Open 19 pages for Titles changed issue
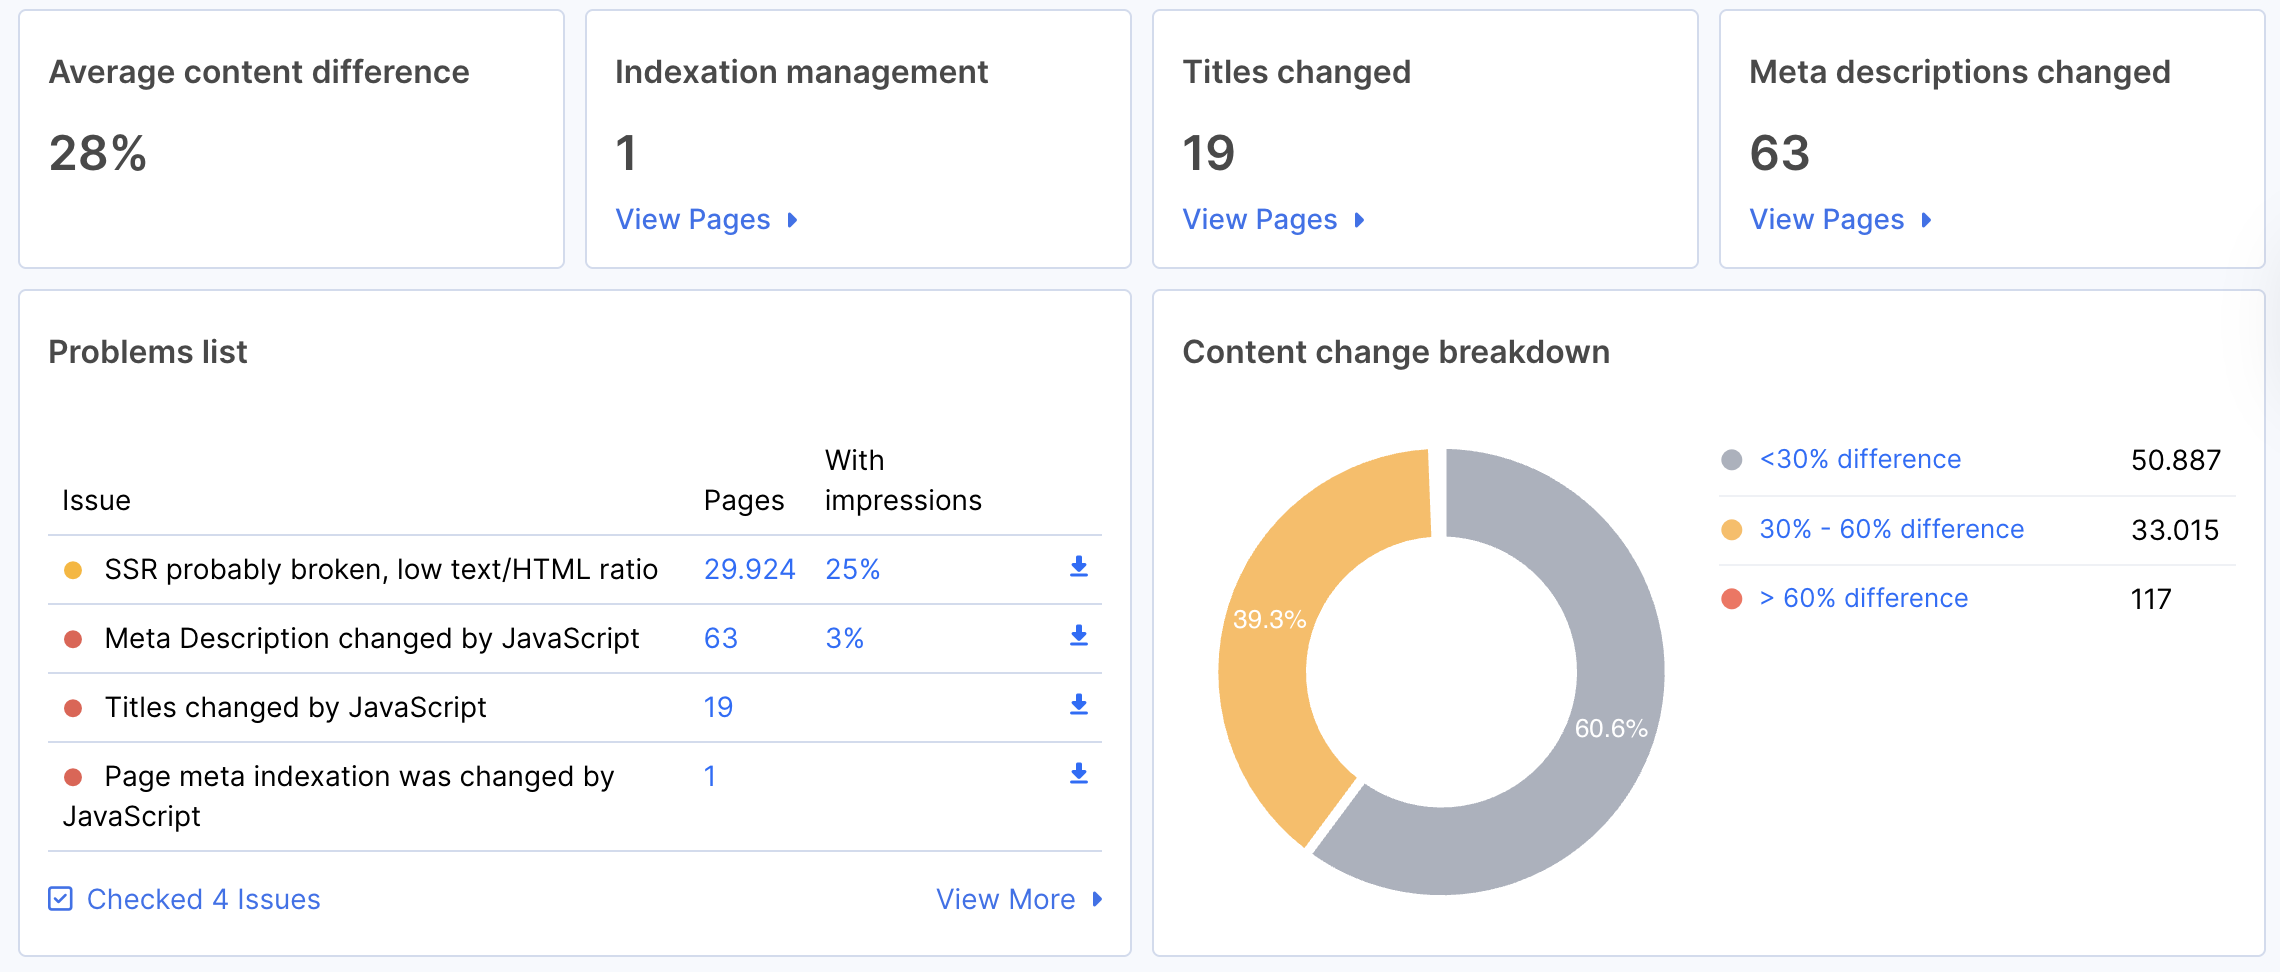 (x=718, y=707)
